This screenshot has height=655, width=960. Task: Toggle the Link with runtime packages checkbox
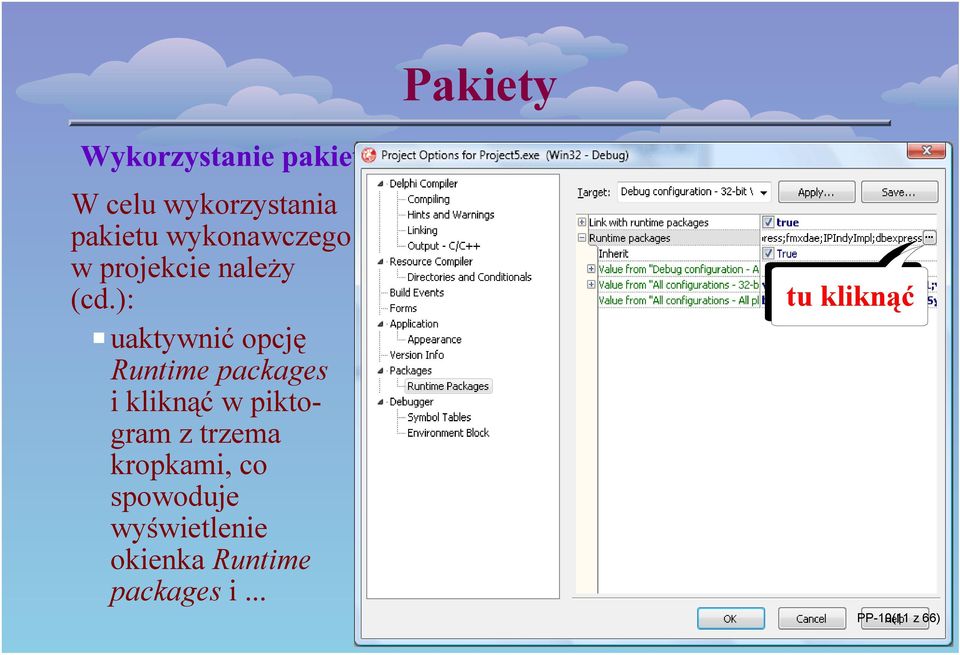pos(768,222)
